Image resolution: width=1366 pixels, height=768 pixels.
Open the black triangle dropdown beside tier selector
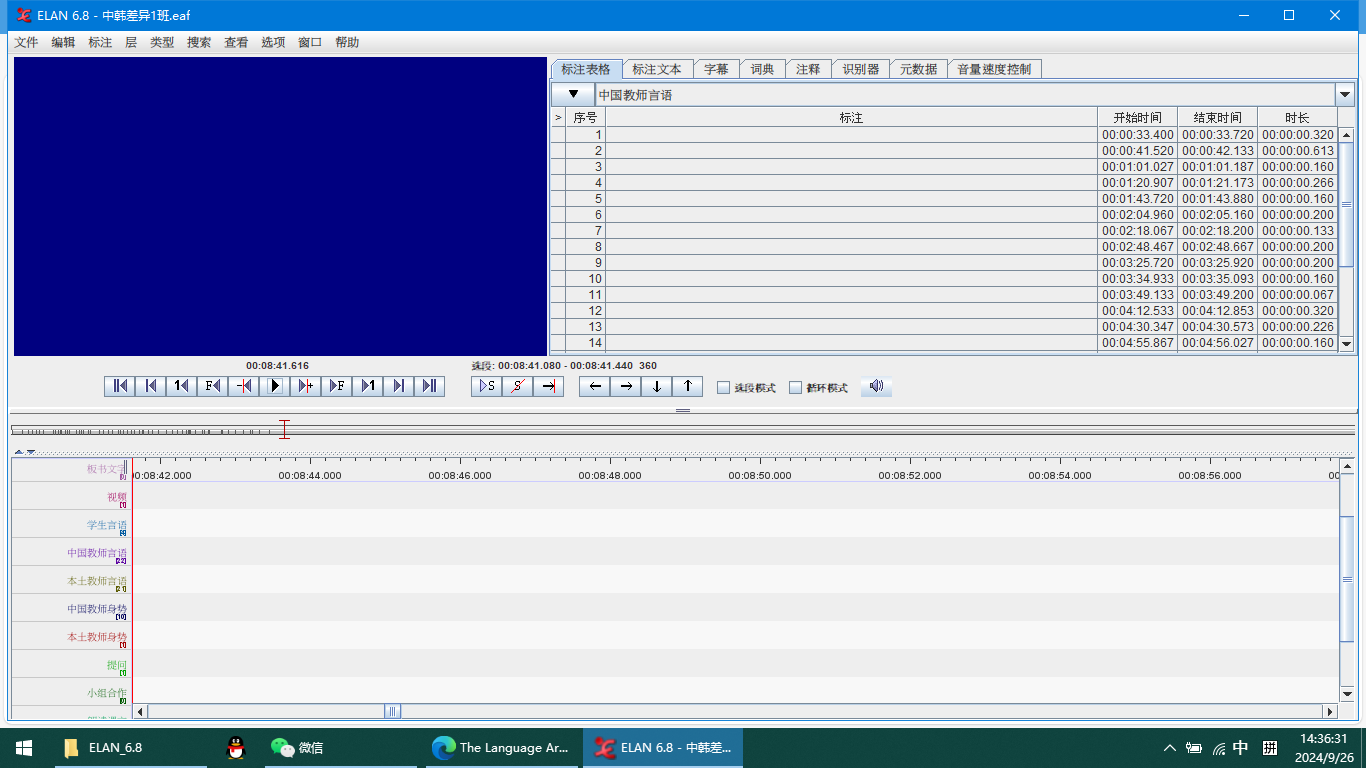coord(573,95)
